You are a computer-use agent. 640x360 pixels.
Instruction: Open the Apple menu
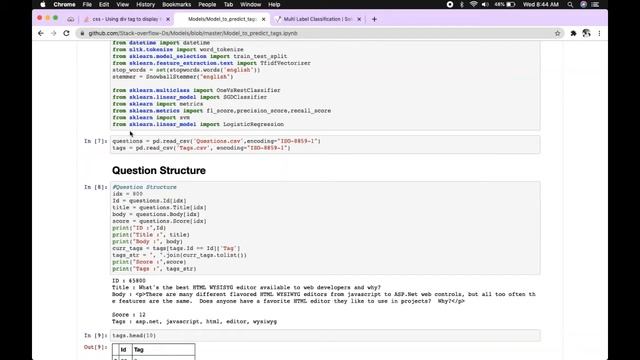tap(43, 4)
